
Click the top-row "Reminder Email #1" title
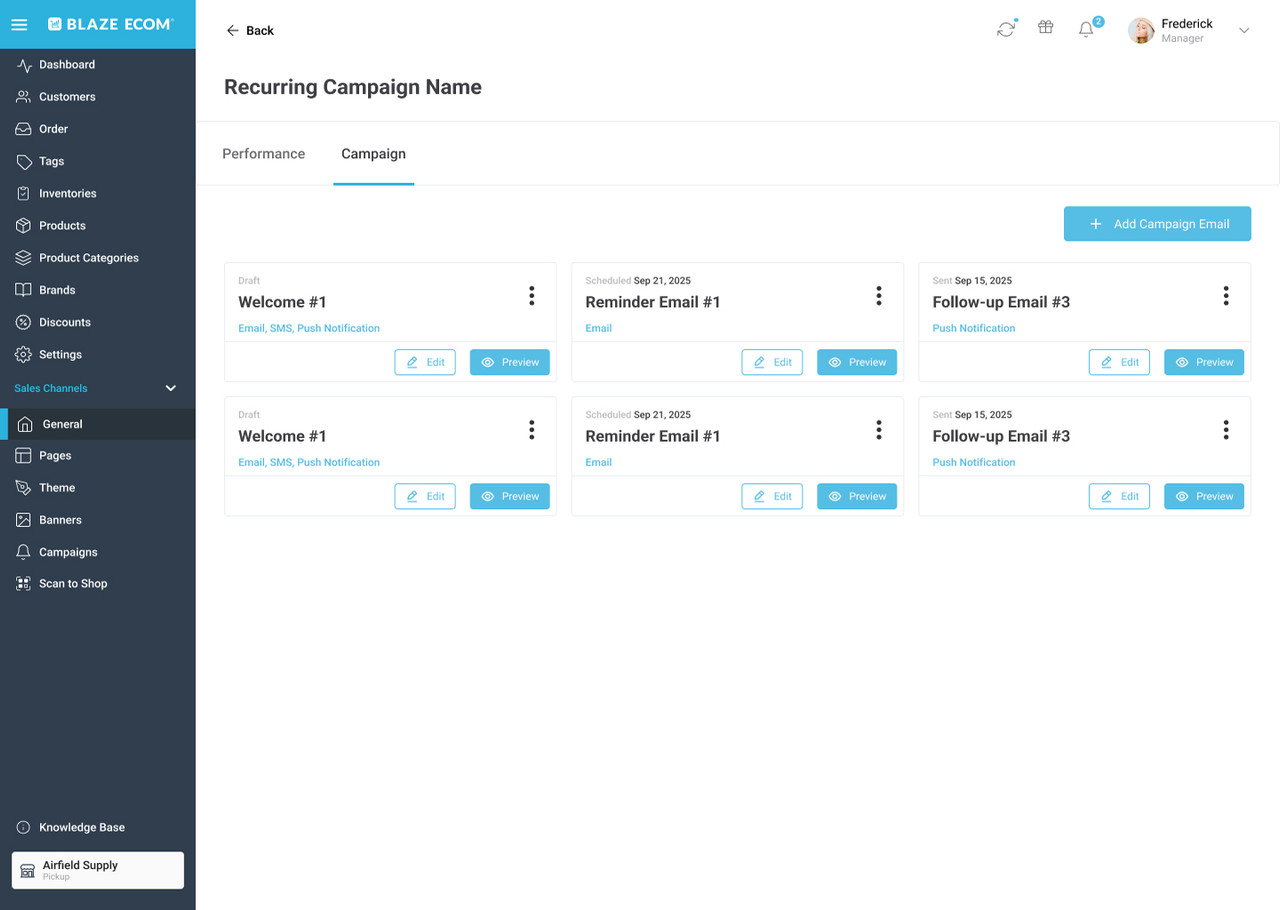pyautogui.click(x=653, y=302)
